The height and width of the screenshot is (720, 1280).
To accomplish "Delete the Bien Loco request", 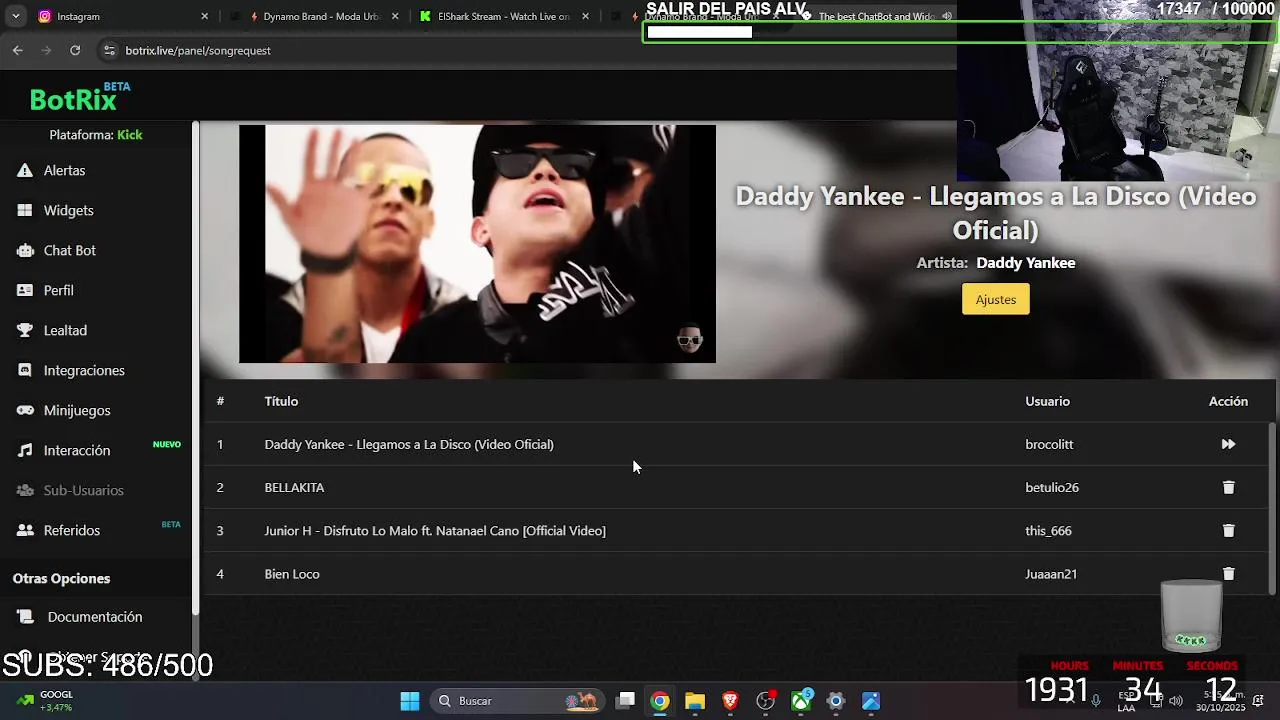I will [1228, 574].
